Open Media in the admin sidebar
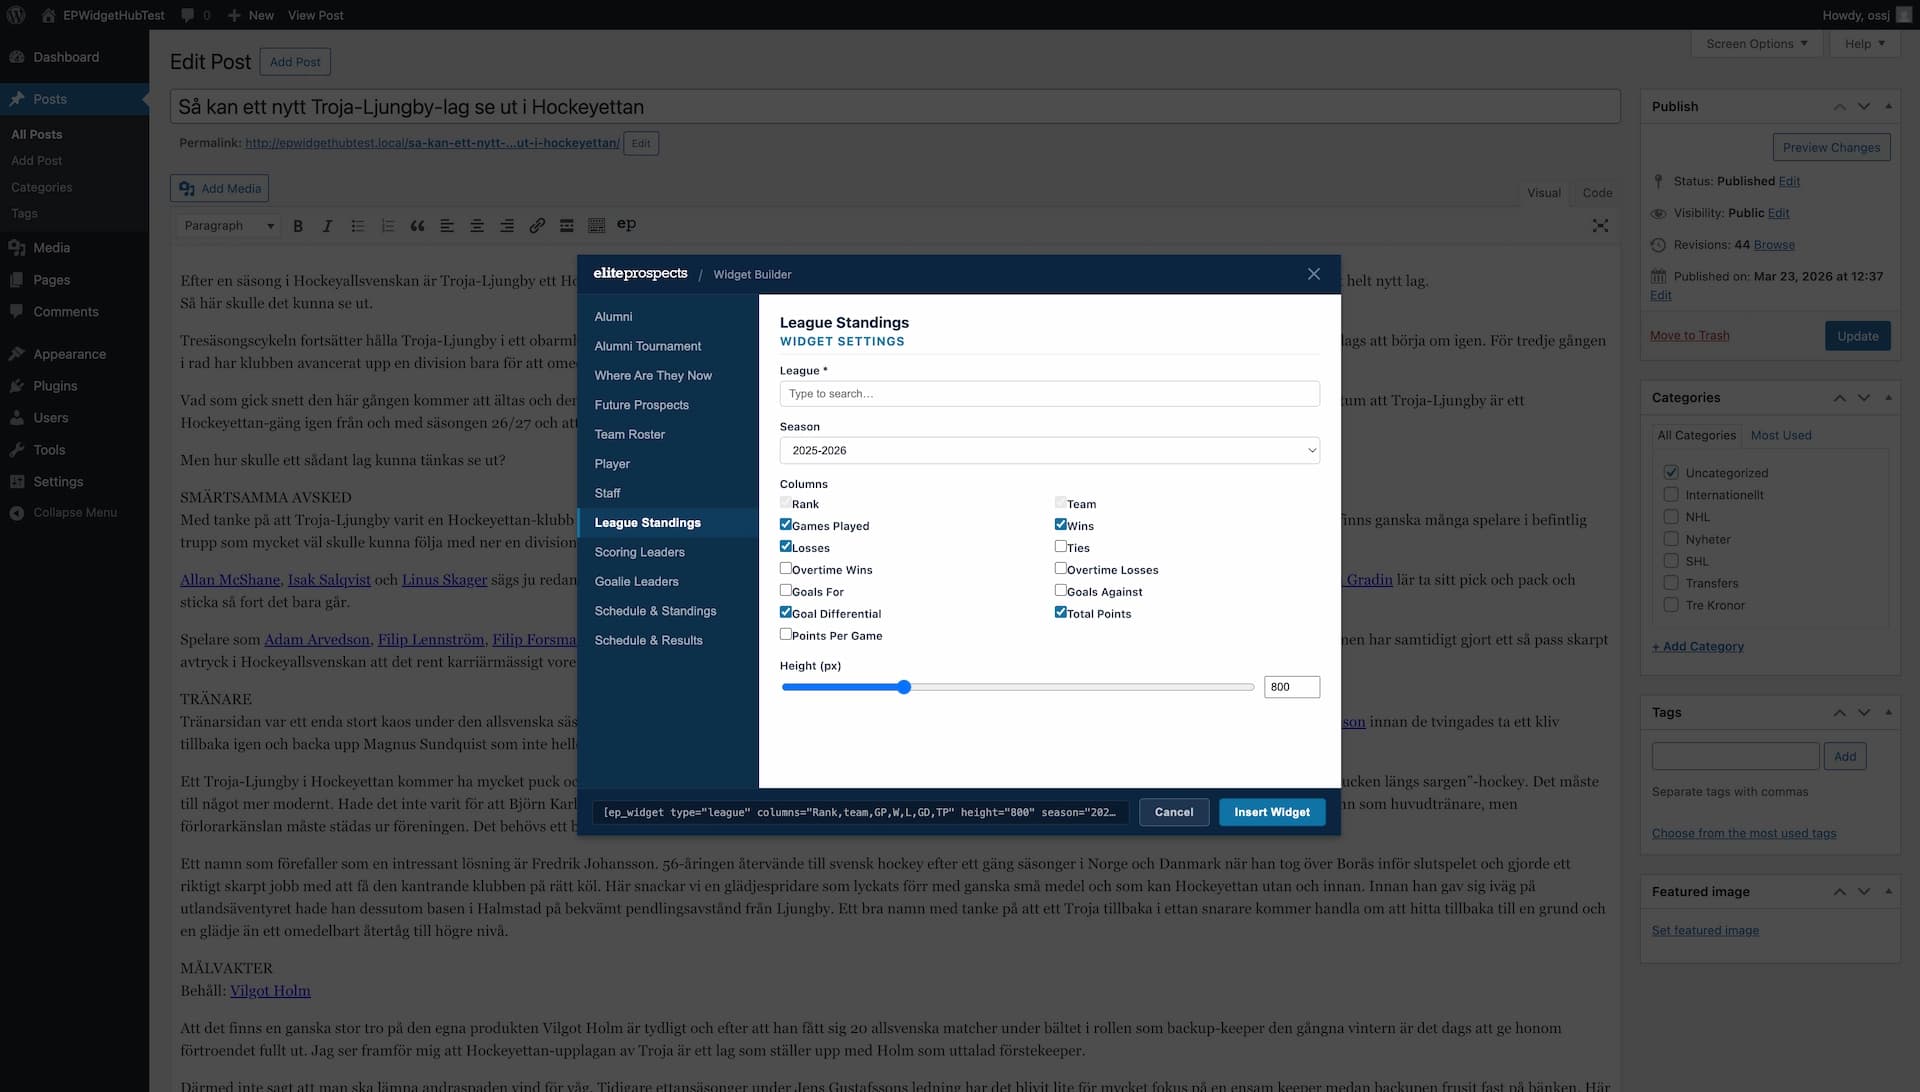 click(x=51, y=248)
